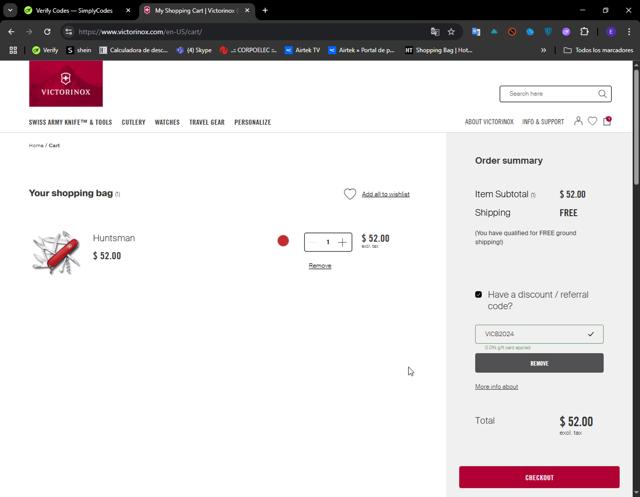Expand the tab search dropdown arrow
The width and height of the screenshot is (640, 497).
coord(10,11)
